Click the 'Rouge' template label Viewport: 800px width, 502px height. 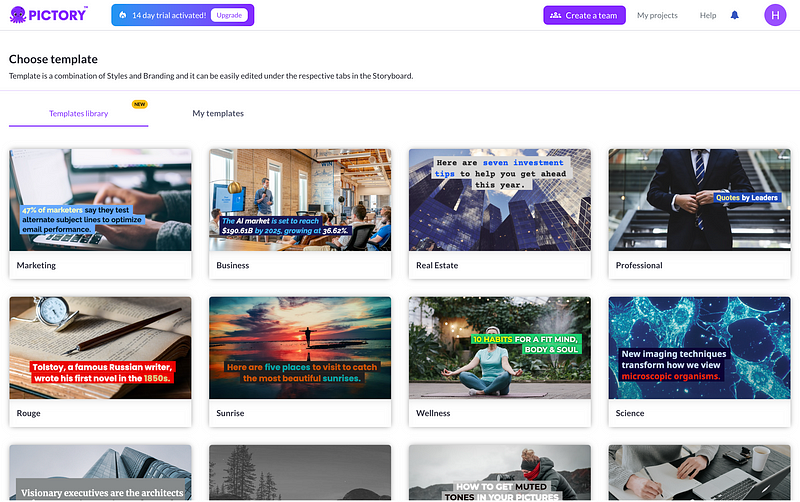coord(29,413)
